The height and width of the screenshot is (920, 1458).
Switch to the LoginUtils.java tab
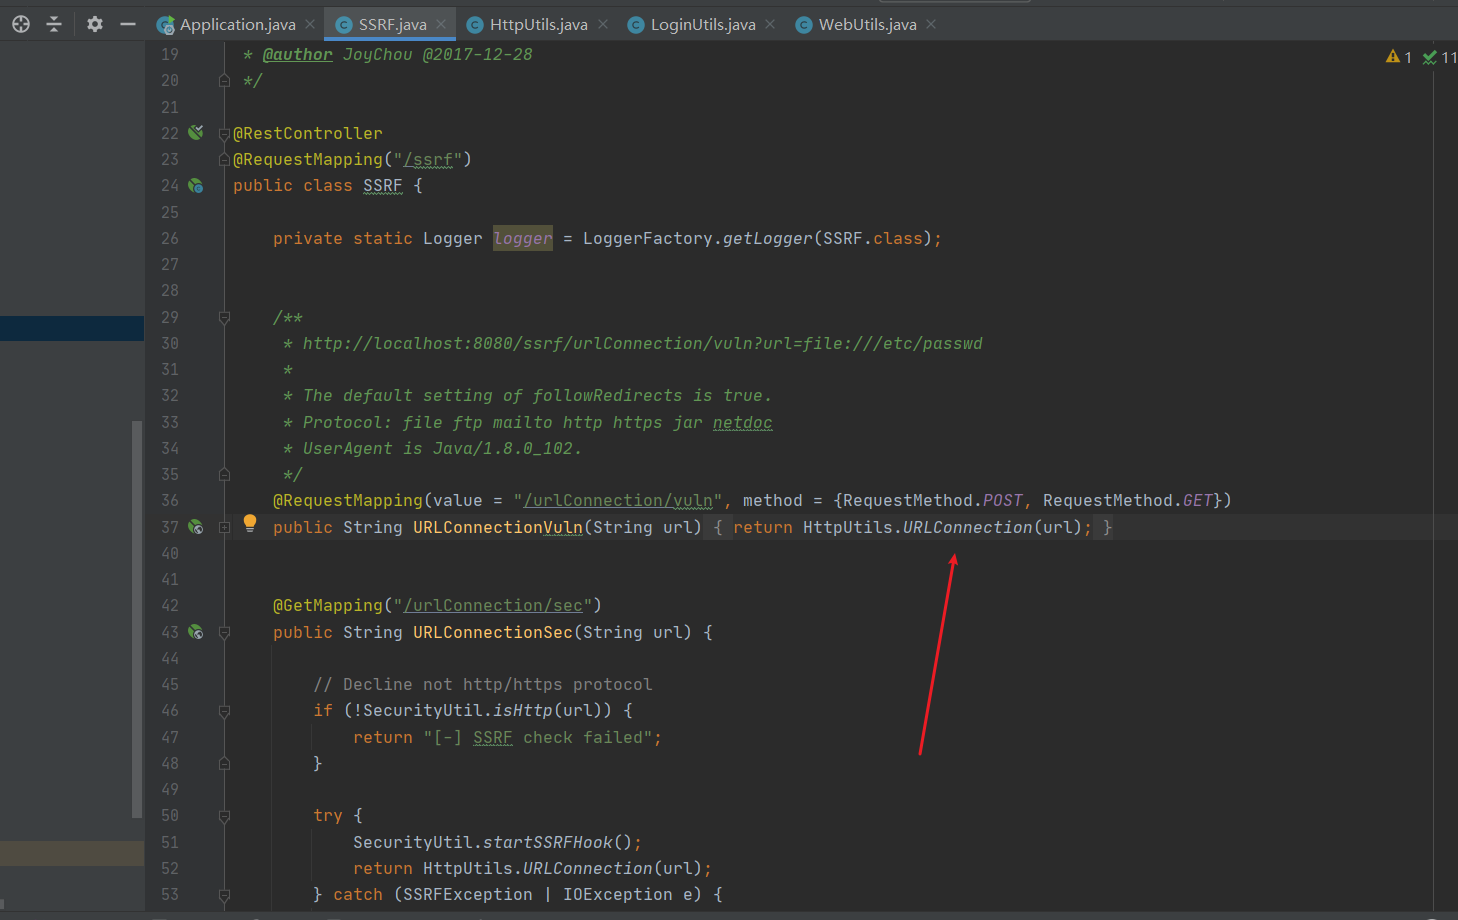(703, 24)
